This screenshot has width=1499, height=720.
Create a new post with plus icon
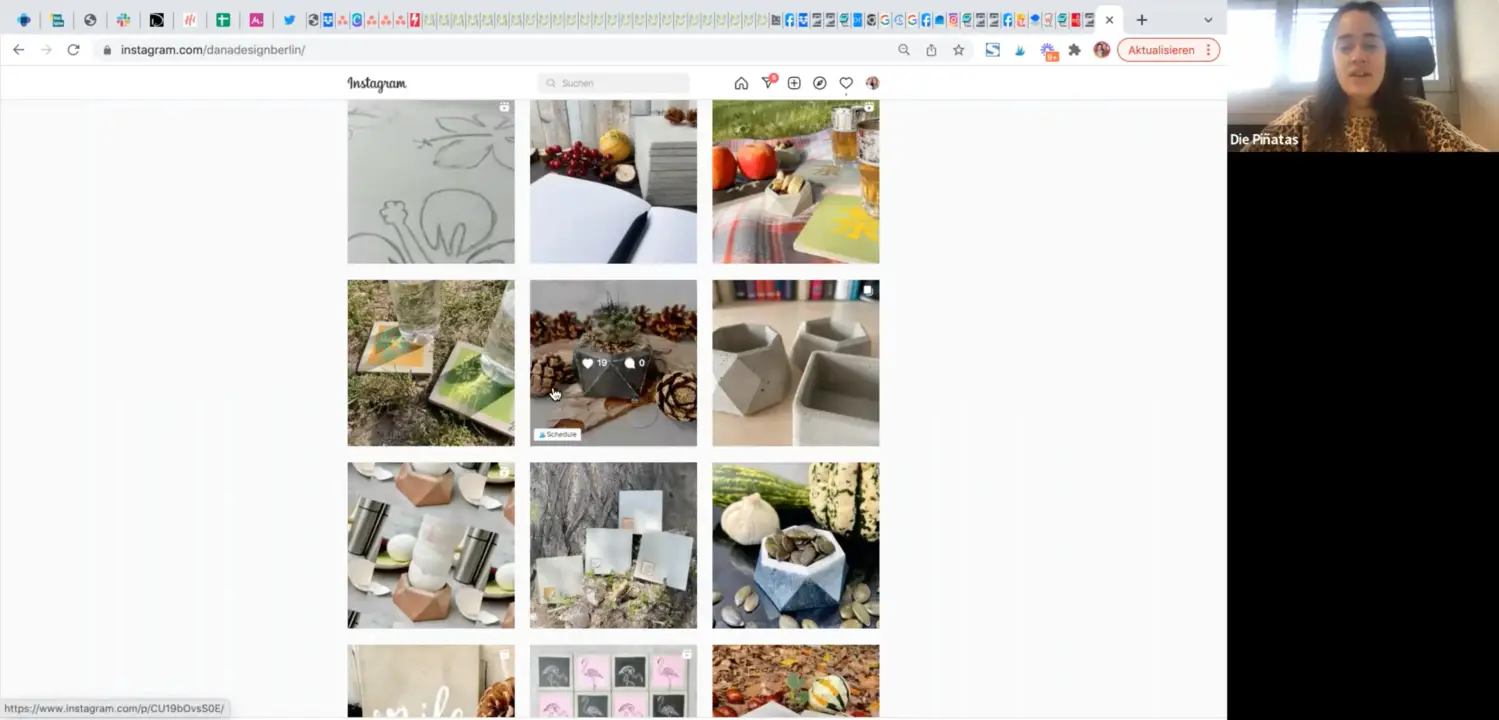point(794,83)
